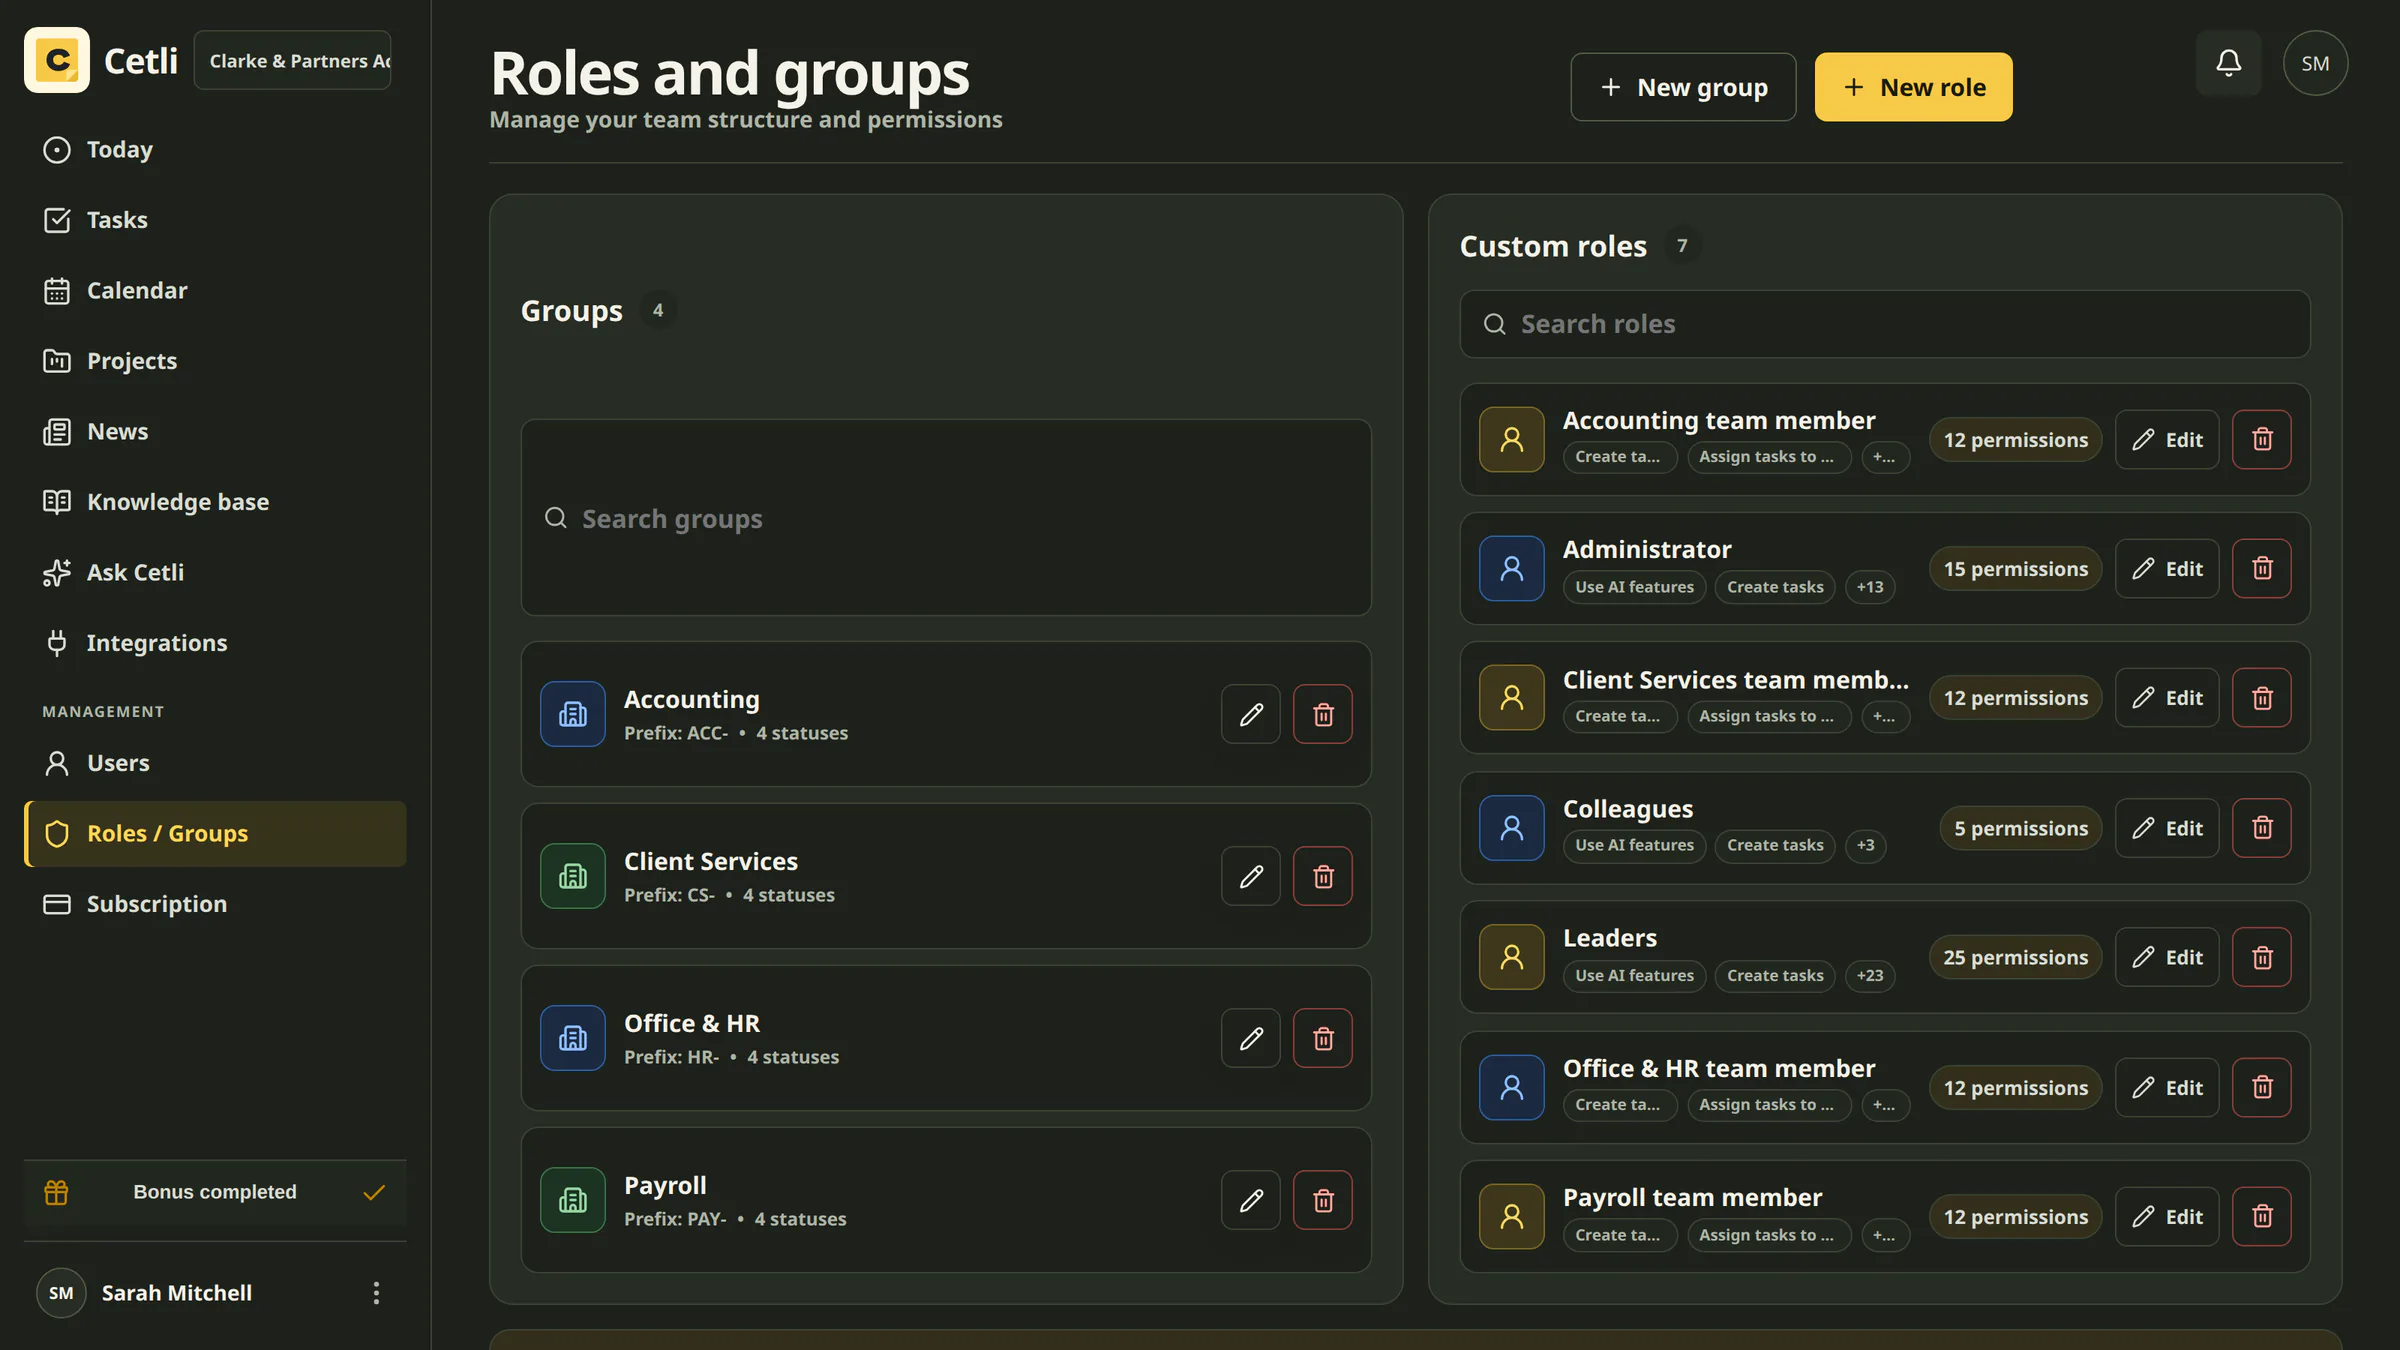Go to Today in the sidebar
This screenshot has width=2400, height=1350.
(215, 149)
